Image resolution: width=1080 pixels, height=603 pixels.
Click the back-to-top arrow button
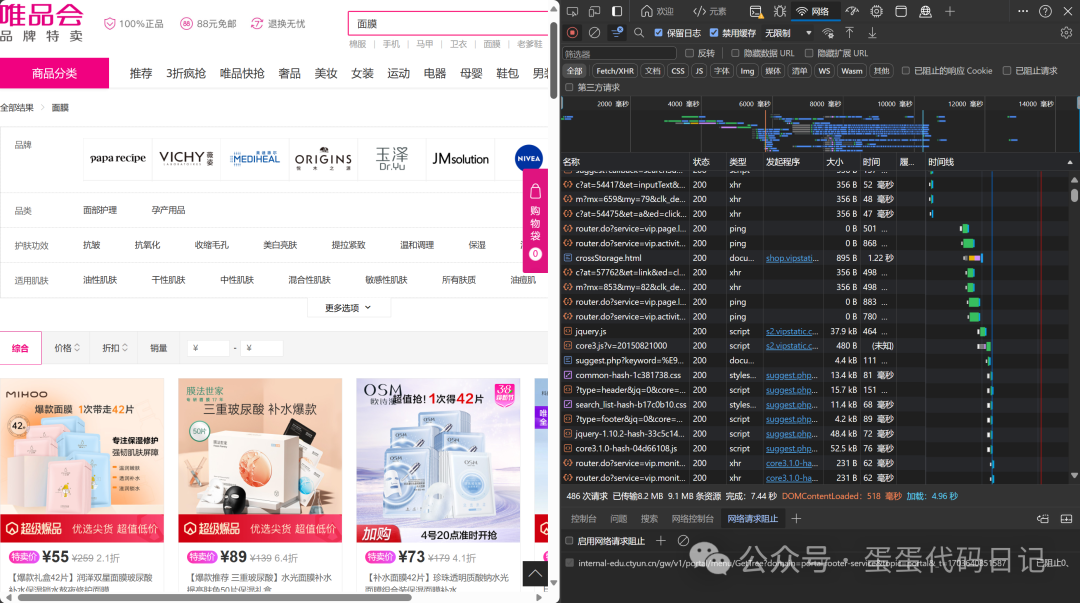pyautogui.click(x=535, y=573)
